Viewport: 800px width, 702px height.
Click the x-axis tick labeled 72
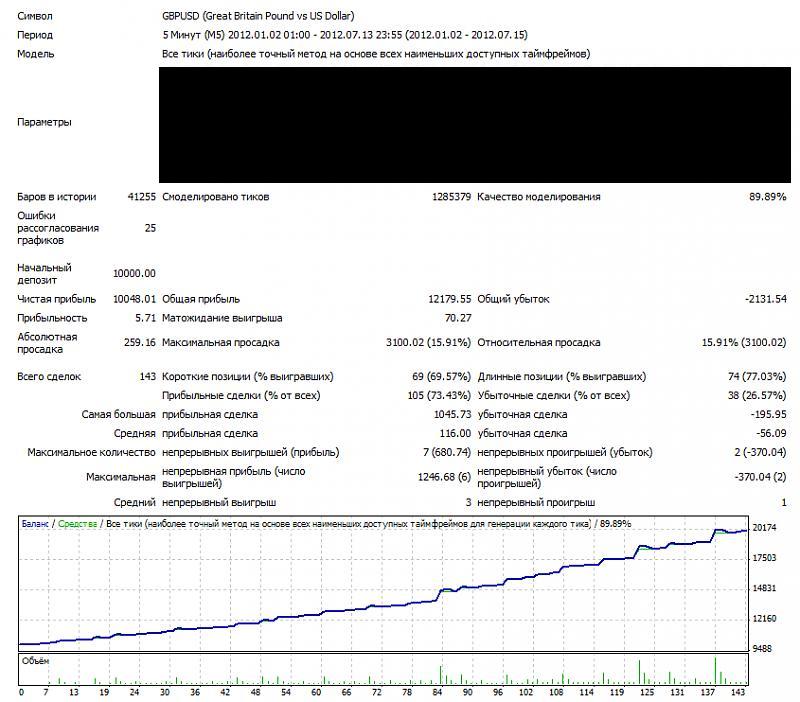point(377,692)
